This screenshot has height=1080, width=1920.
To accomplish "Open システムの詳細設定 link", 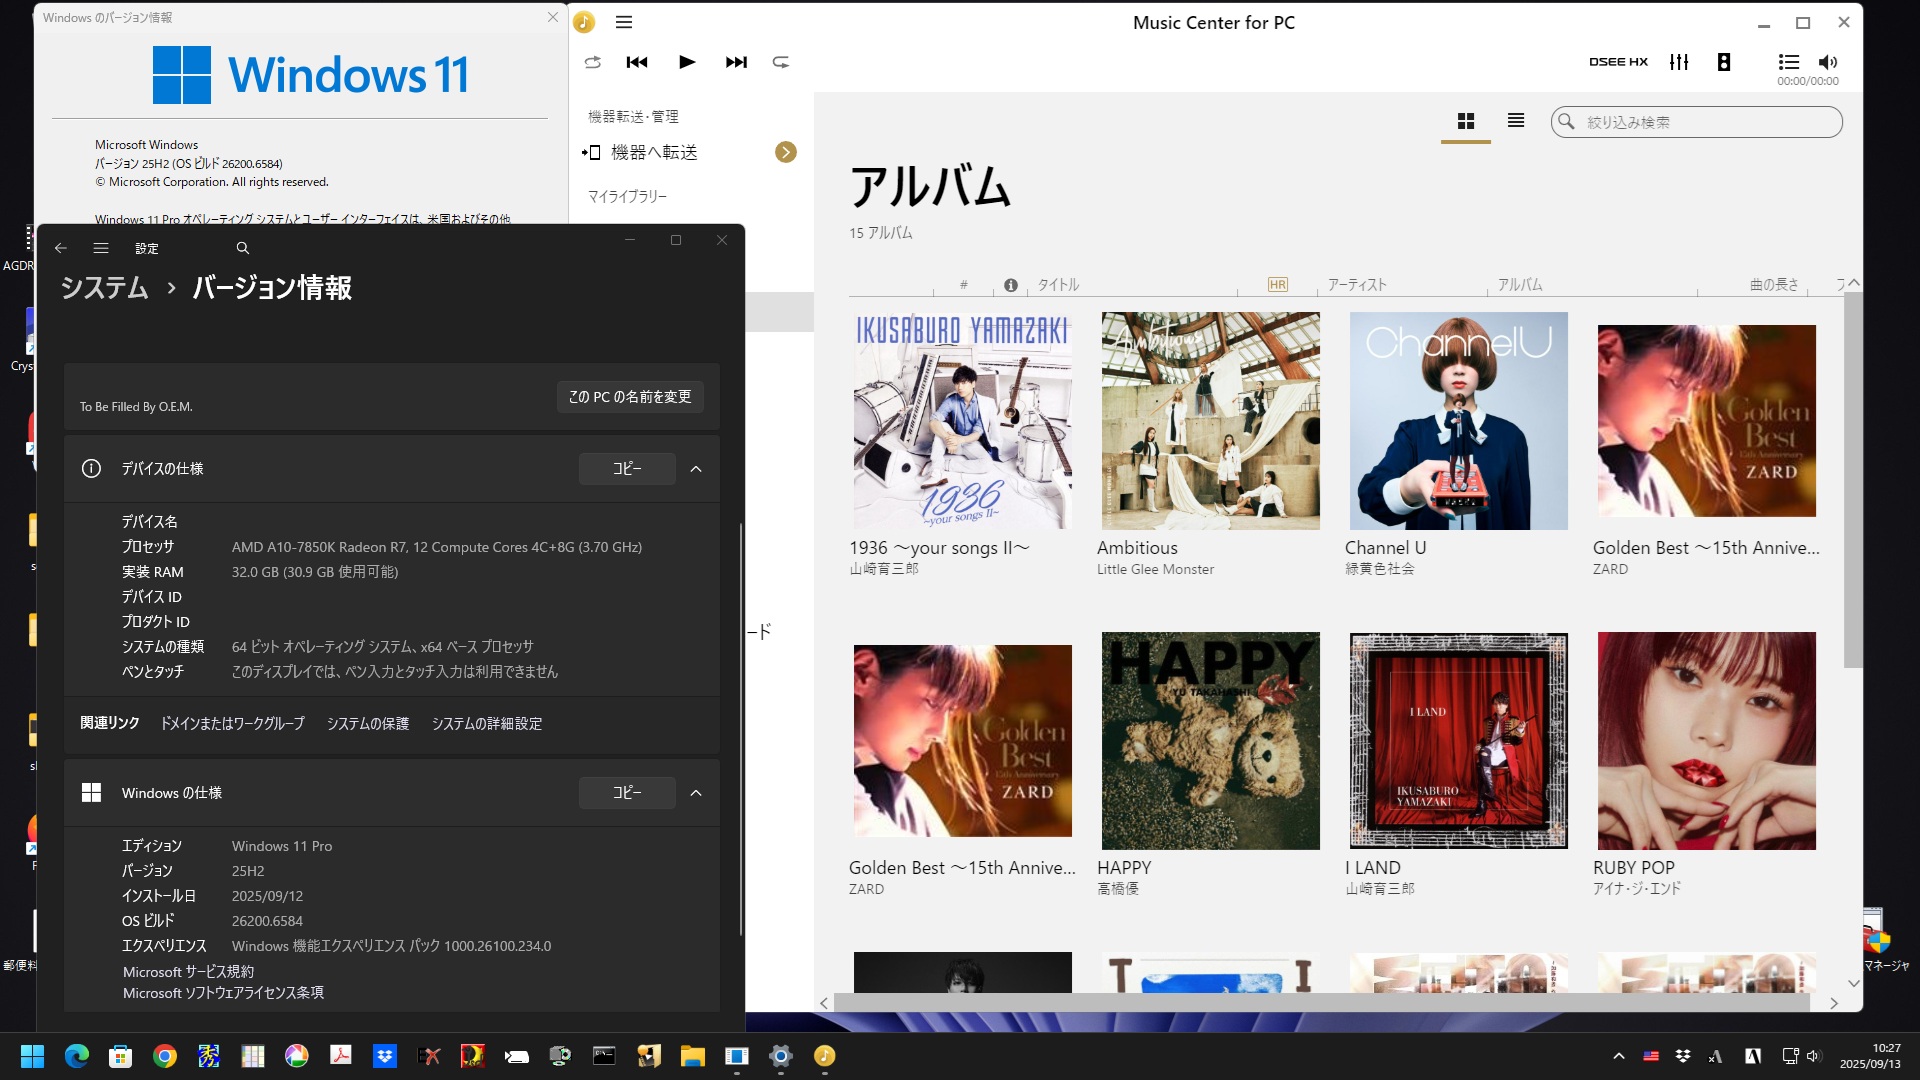I will 487,723.
